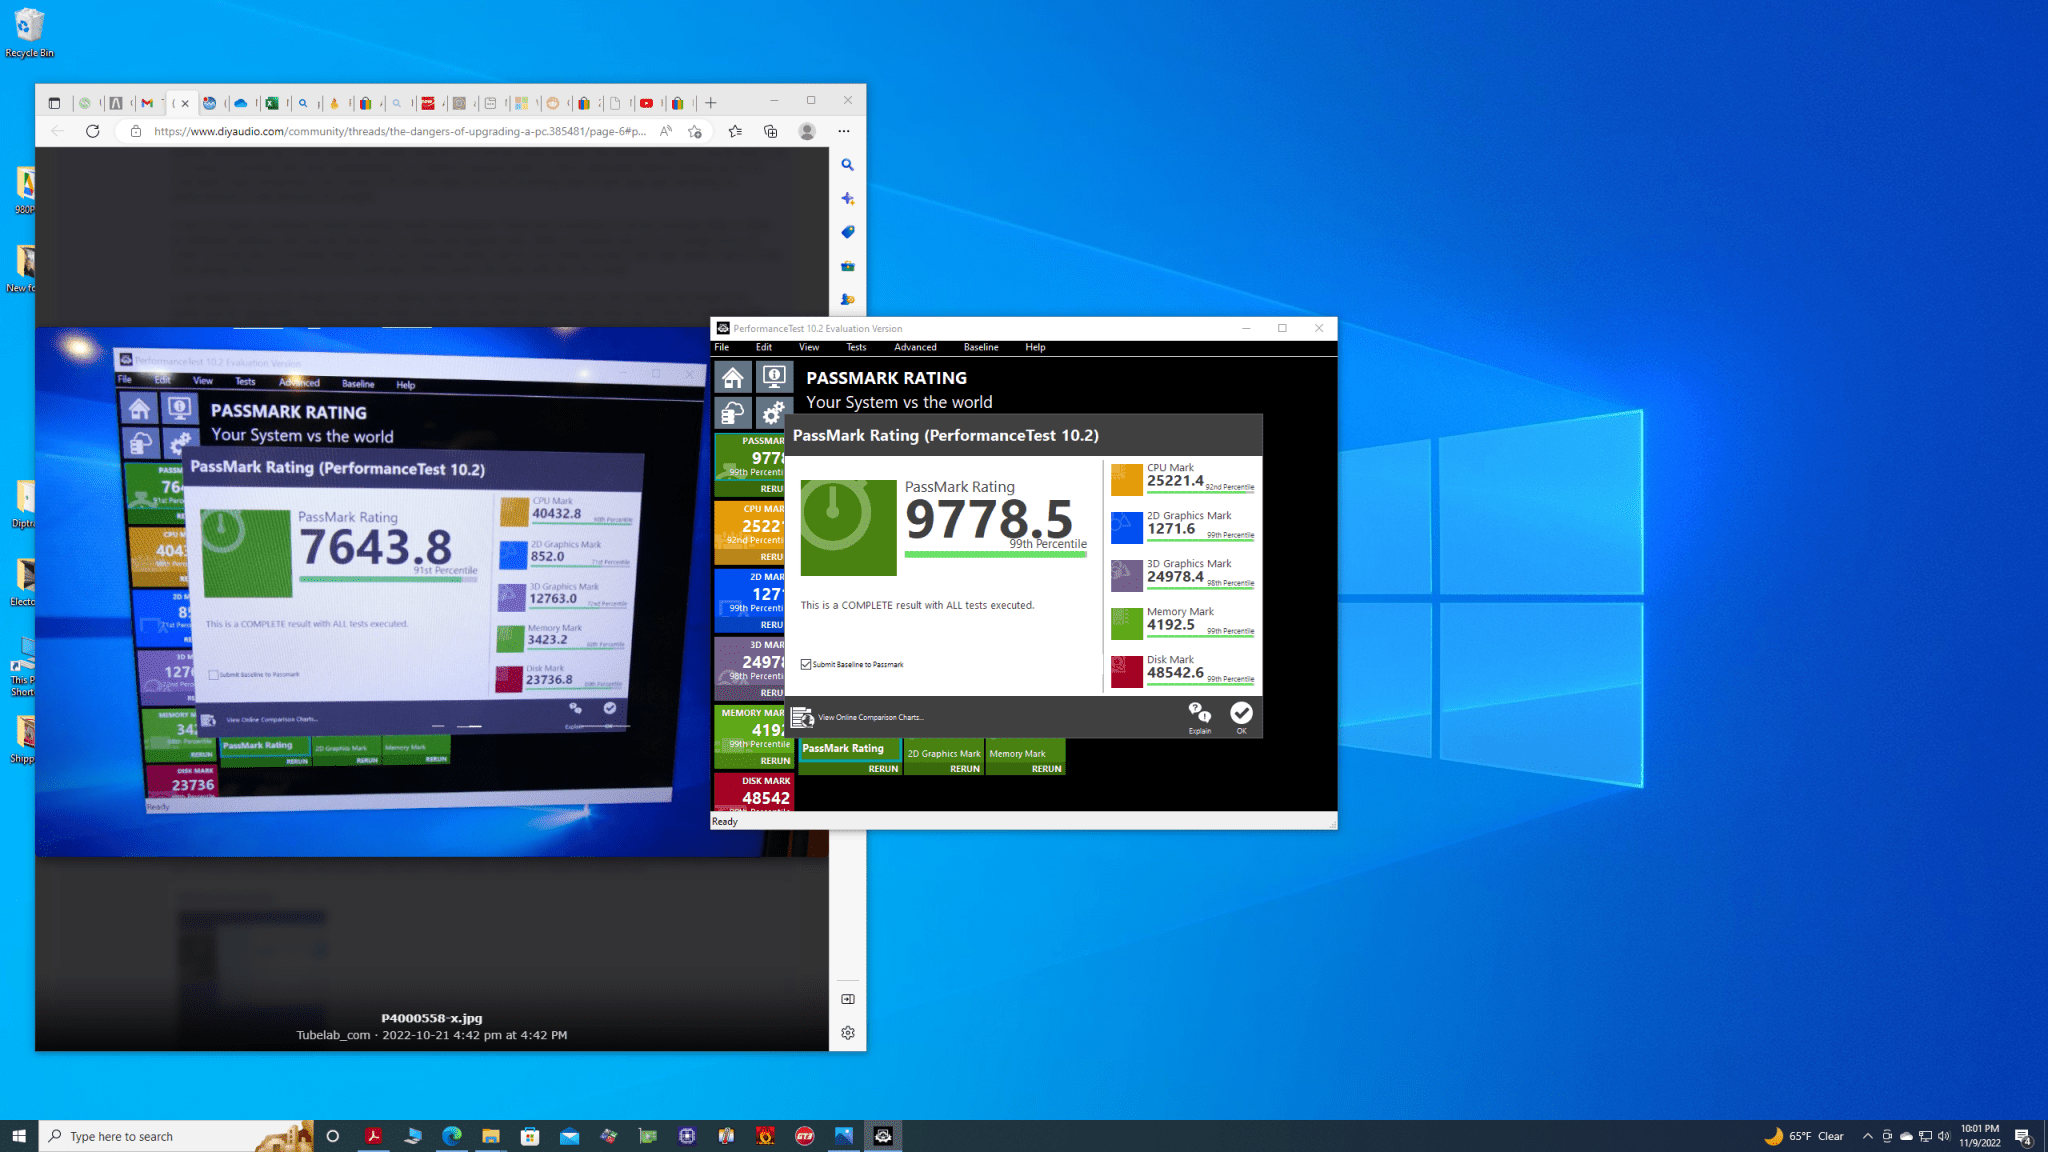The height and width of the screenshot is (1152, 2048).
Task: Click the OK checkmark icon
Action: (x=1241, y=715)
